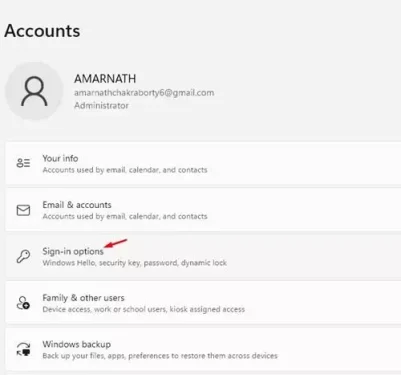The image size is (401, 375).
Task: Click the 'Back up your files, apps' description
Action: point(160,356)
